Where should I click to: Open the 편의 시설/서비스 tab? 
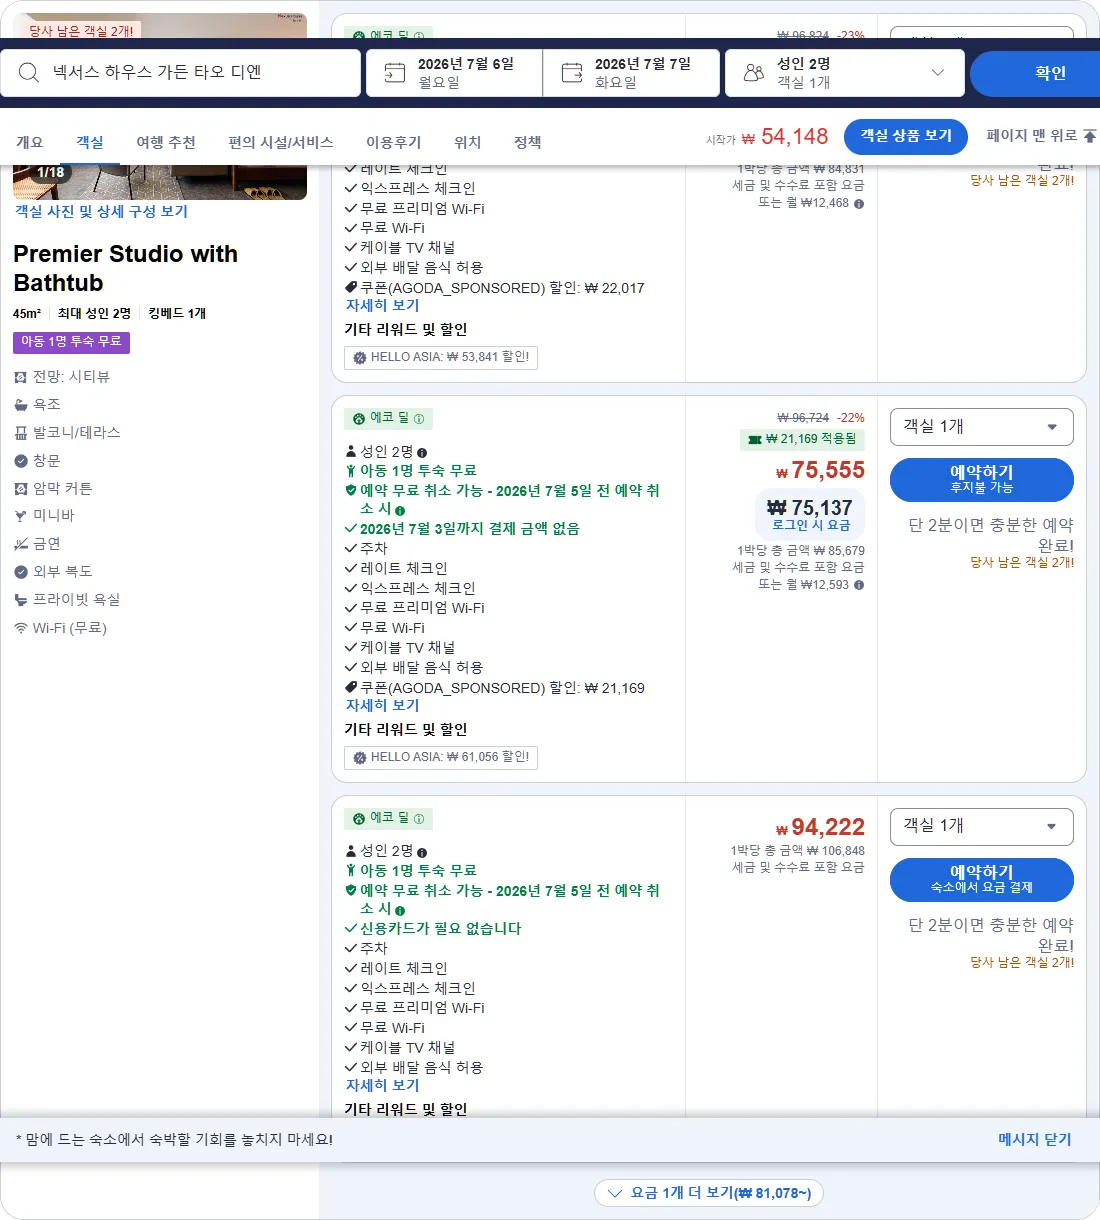point(281,142)
